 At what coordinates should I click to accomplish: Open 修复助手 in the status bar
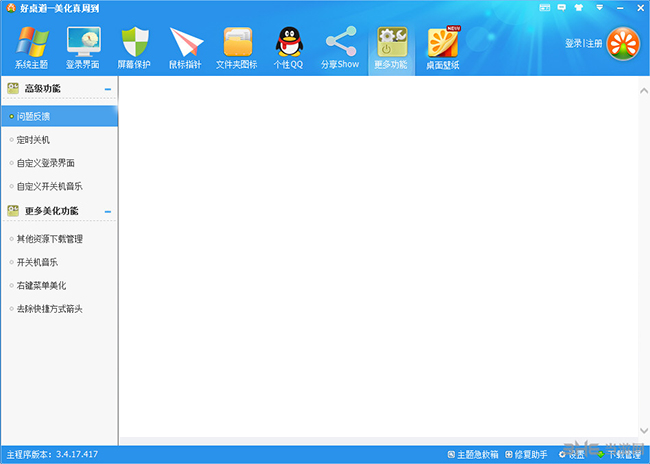pyautogui.click(x=526, y=454)
